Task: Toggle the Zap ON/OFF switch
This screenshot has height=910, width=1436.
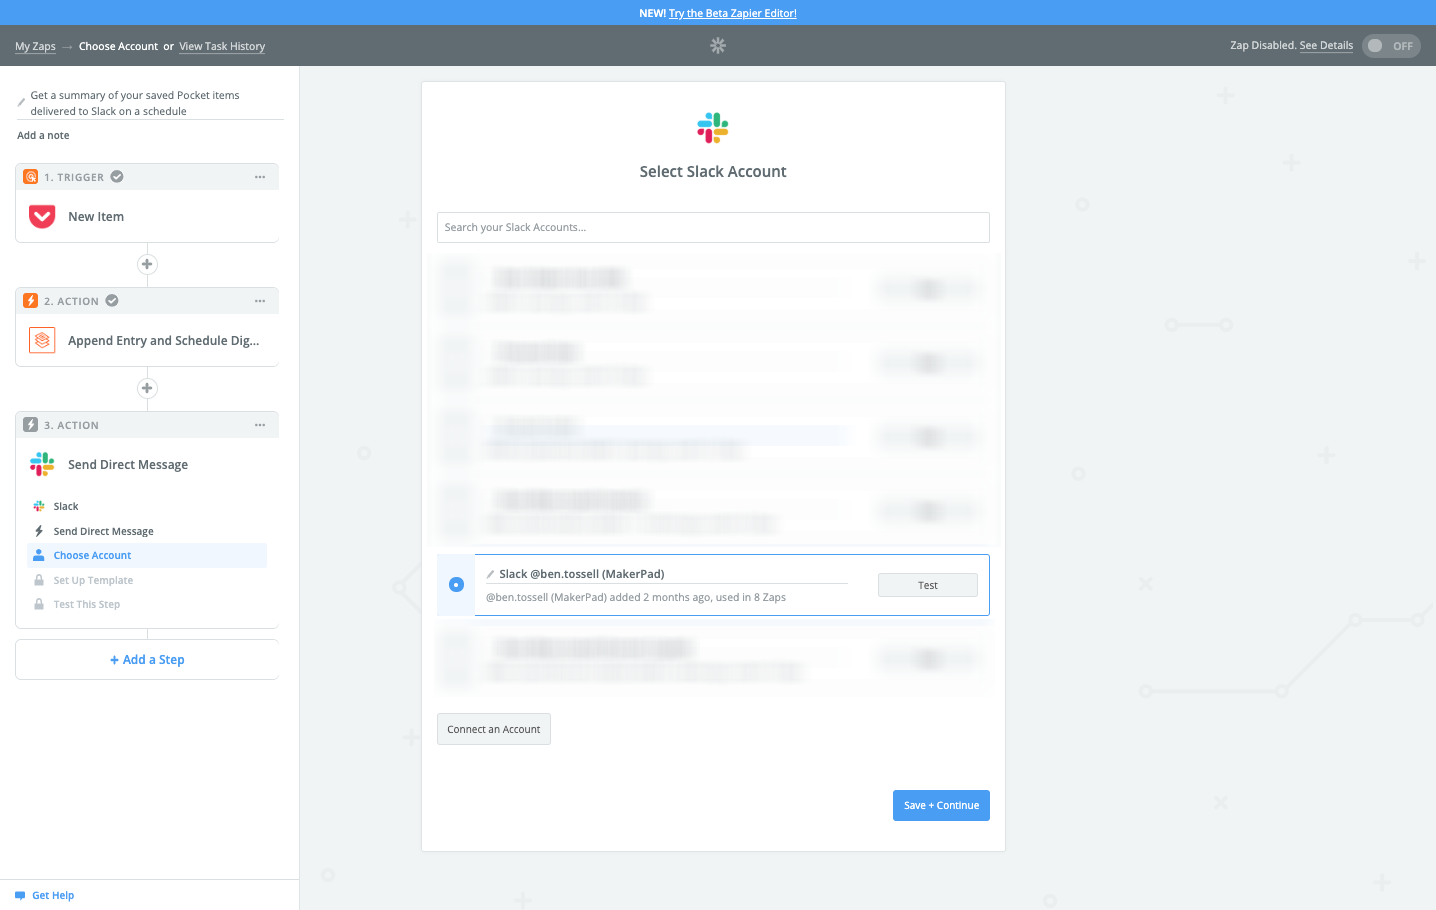Action: pos(1391,46)
